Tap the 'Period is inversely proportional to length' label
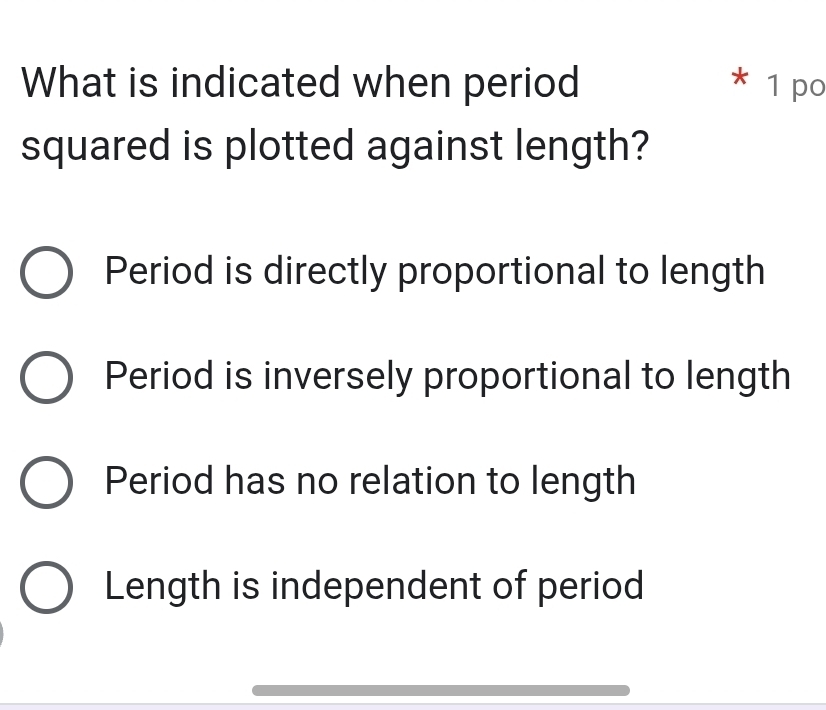This screenshot has width=826, height=710. (x=447, y=376)
